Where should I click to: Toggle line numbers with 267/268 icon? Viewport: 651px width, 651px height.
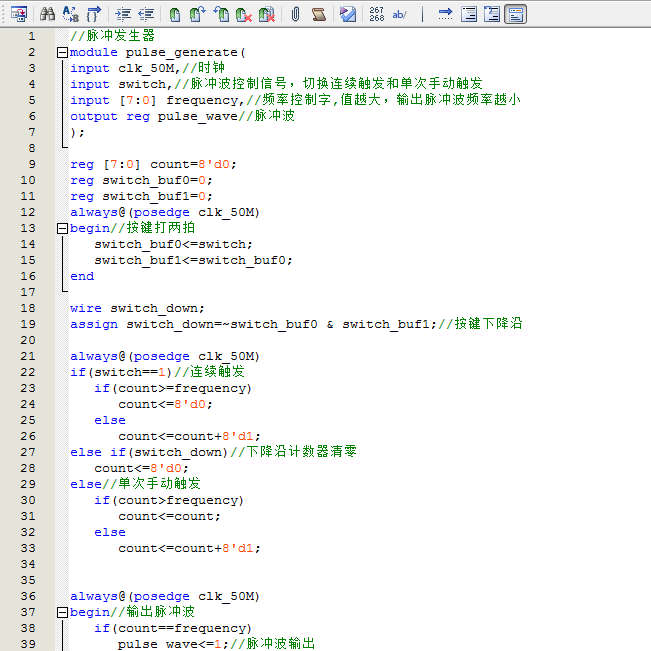coord(376,14)
